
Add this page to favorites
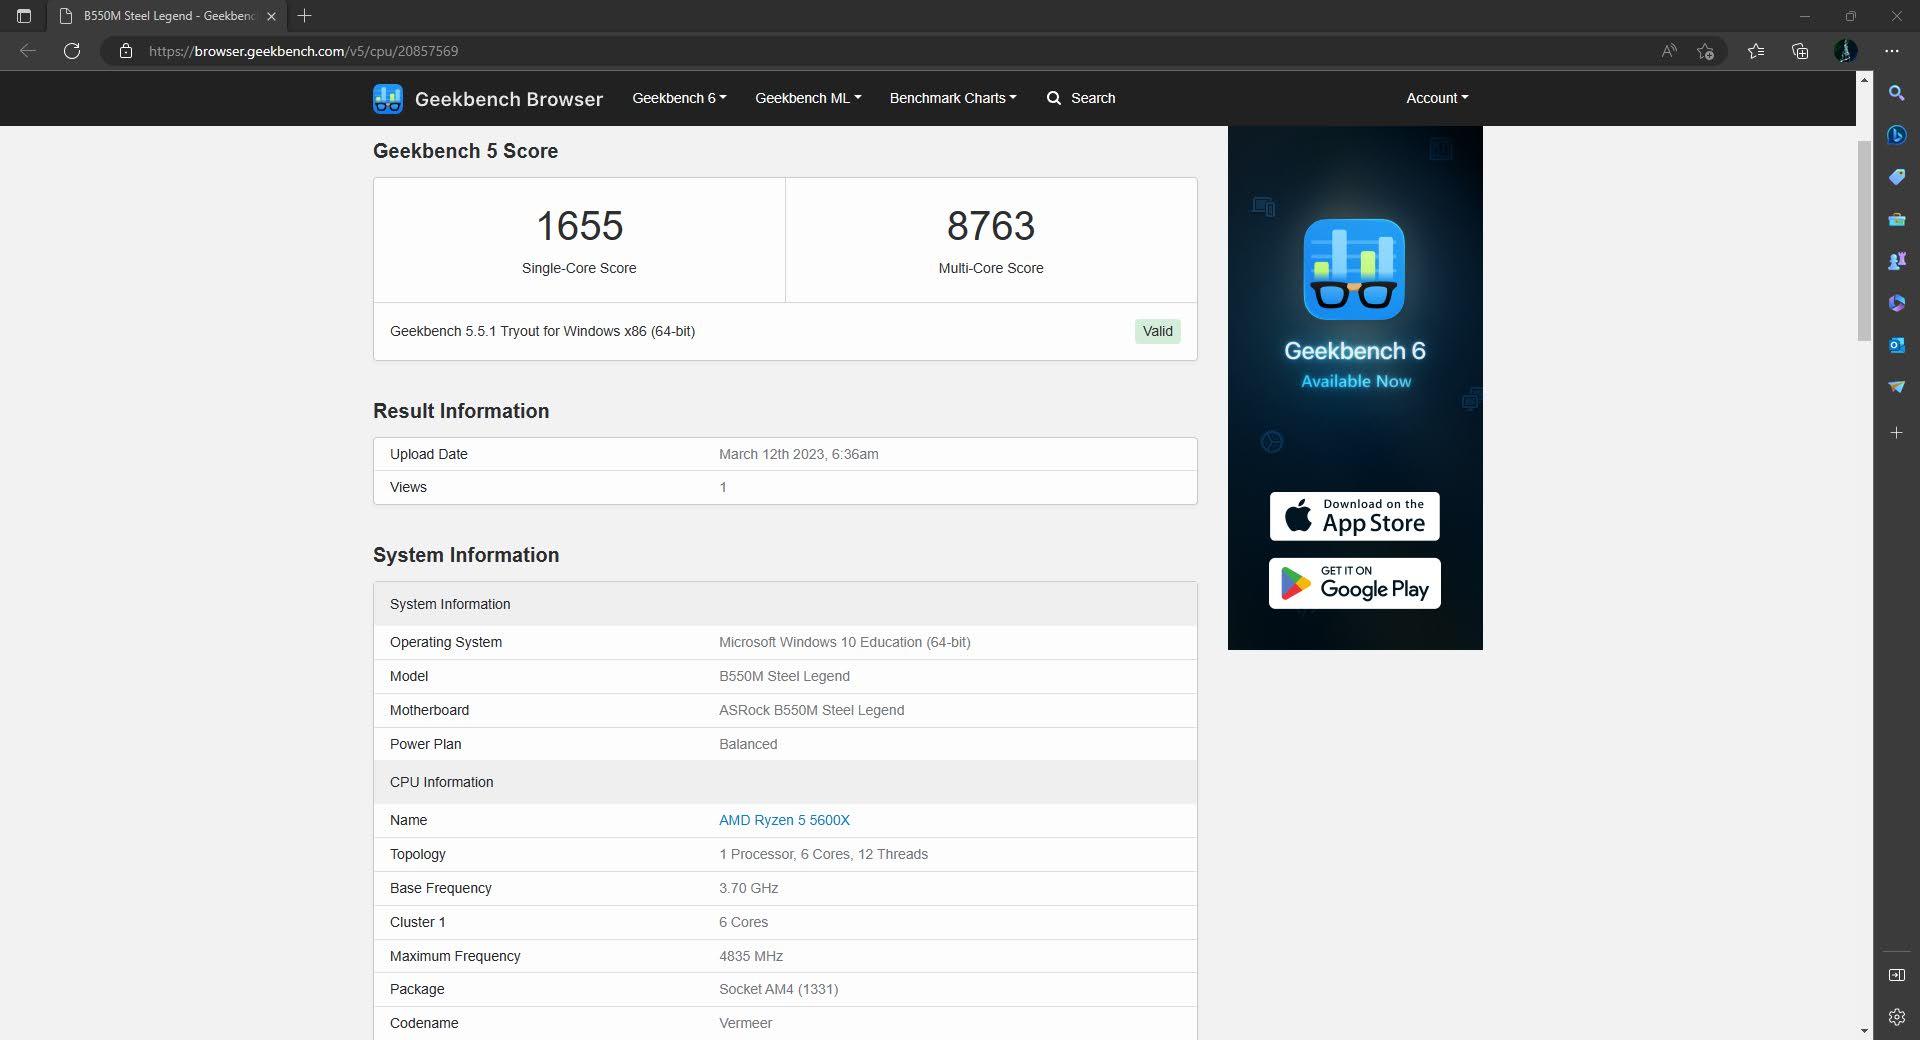point(1706,51)
